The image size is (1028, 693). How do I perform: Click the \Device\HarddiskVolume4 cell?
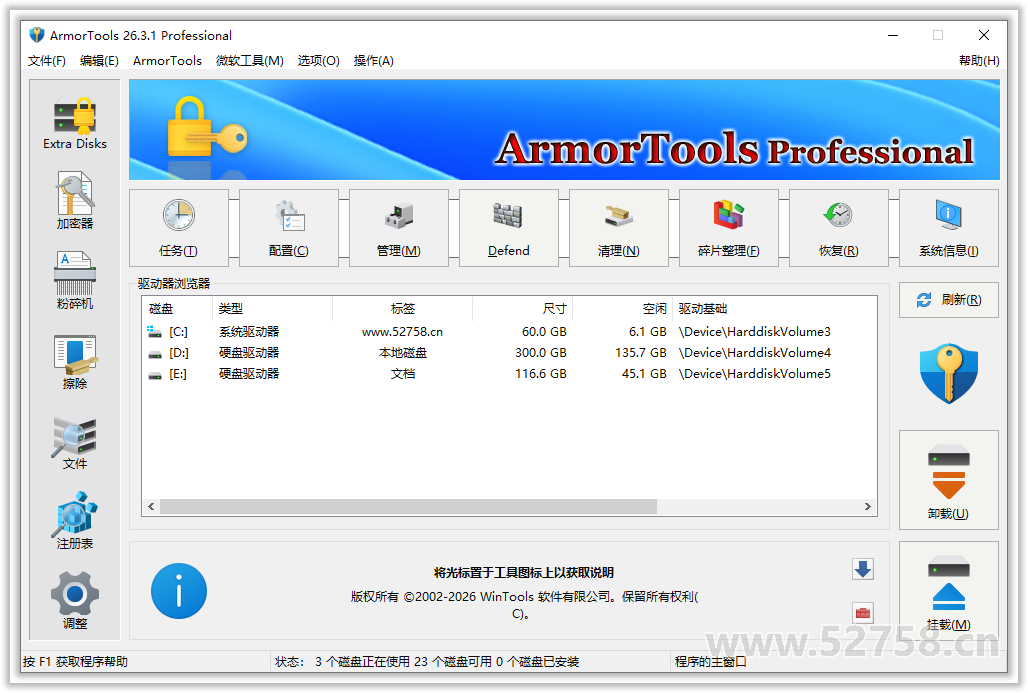tap(755, 353)
